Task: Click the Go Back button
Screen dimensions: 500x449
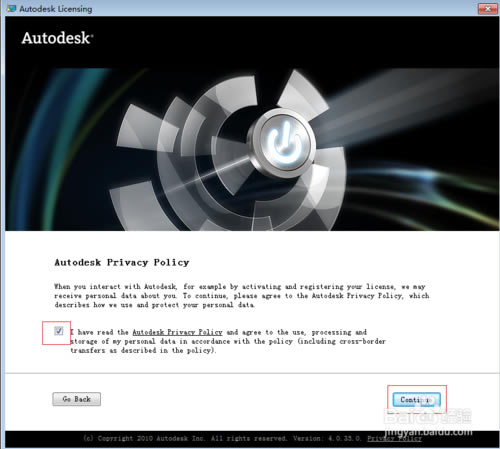Action: click(77, 399)
